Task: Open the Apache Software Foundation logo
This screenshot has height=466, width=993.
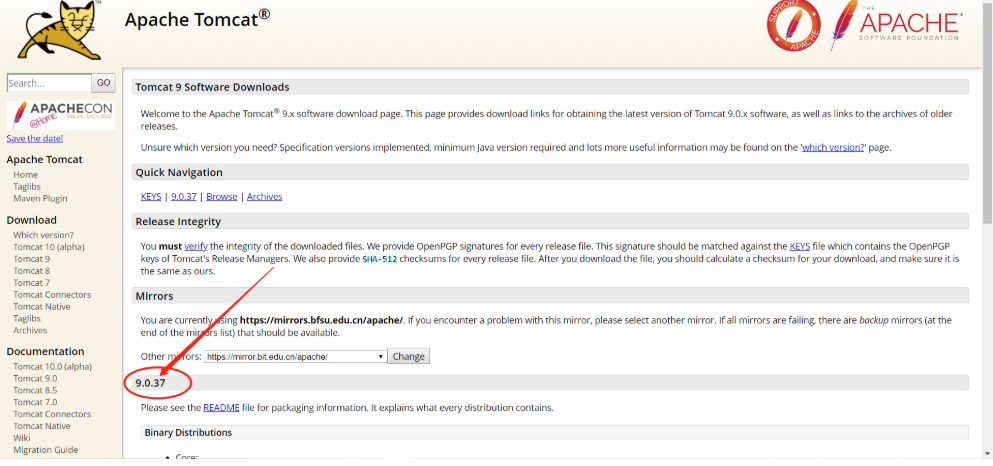Action: 896,25
